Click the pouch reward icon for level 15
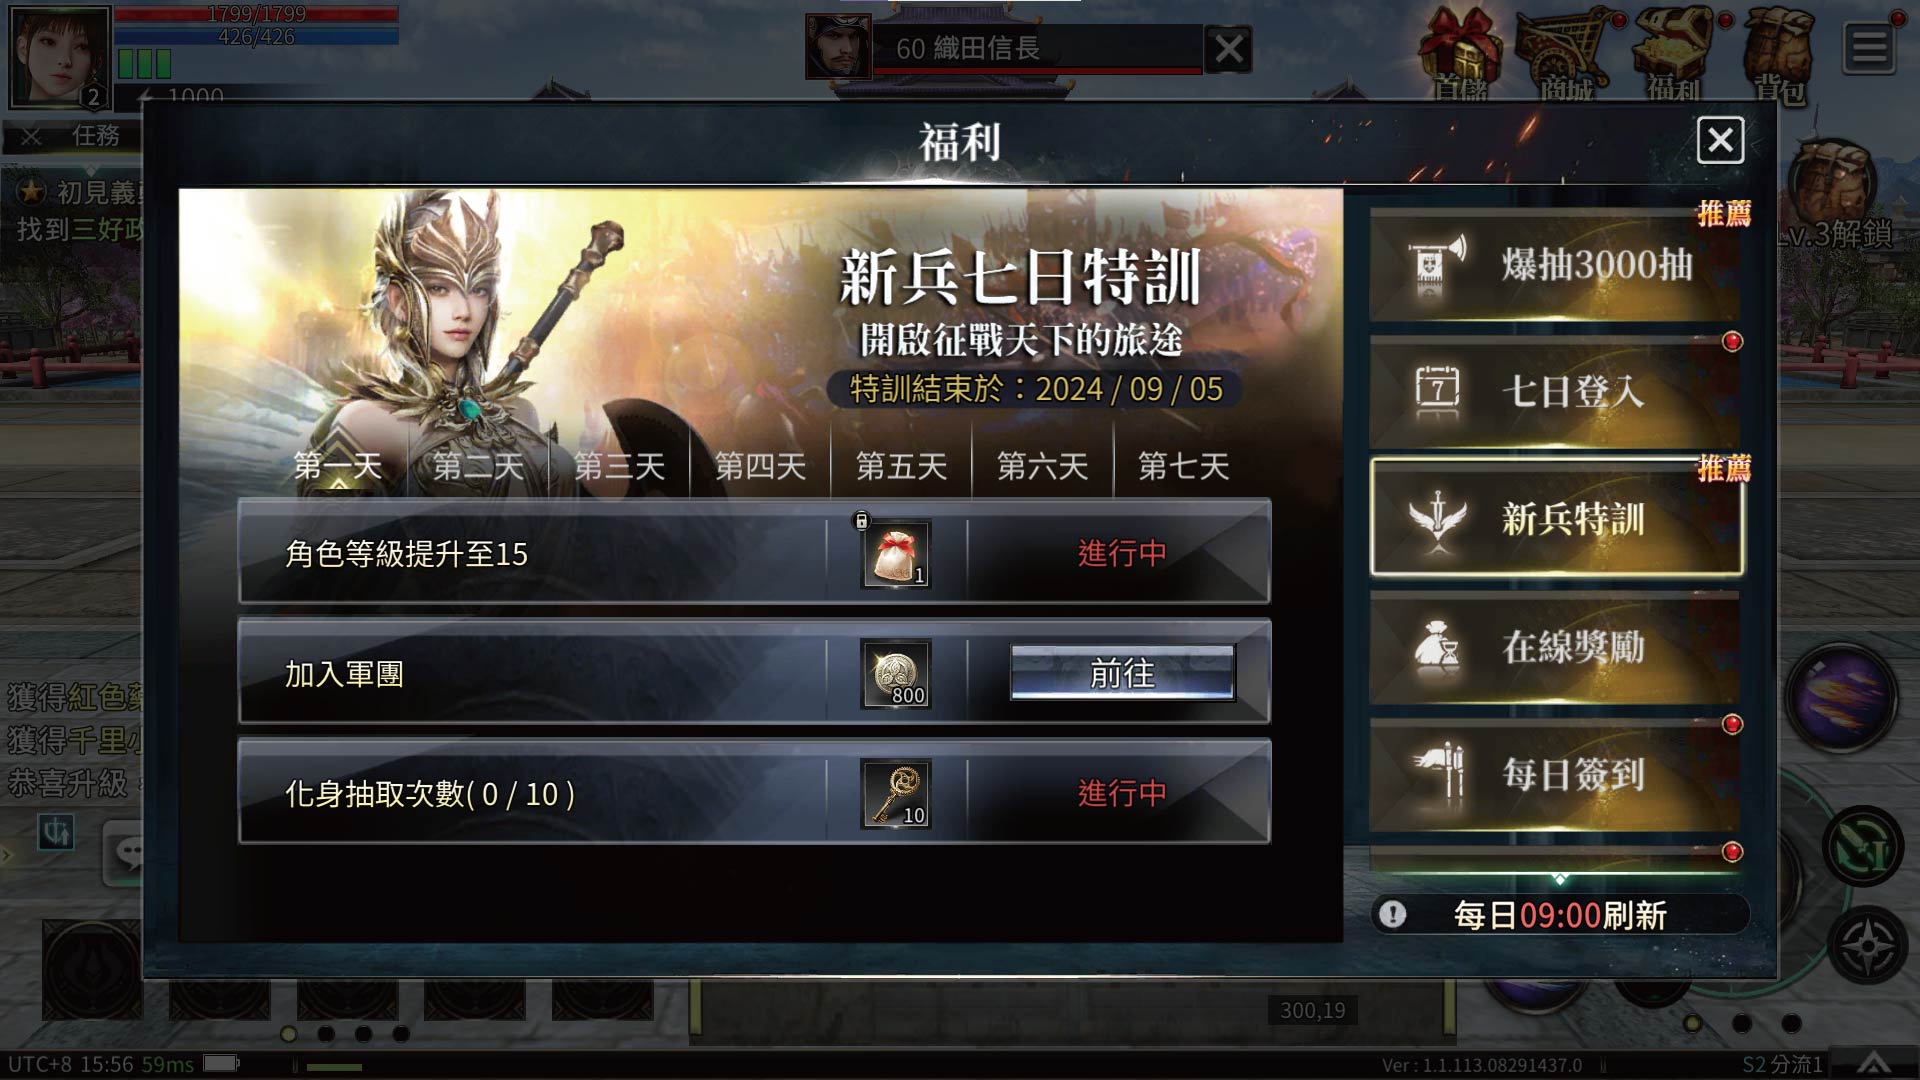The width and height of the screenshot is (1920, 1080). coord(896,553)
